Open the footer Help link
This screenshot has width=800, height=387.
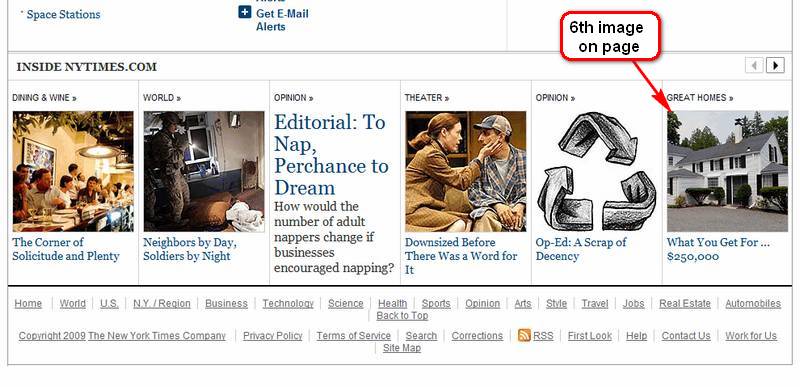click(x=636, y=336)
